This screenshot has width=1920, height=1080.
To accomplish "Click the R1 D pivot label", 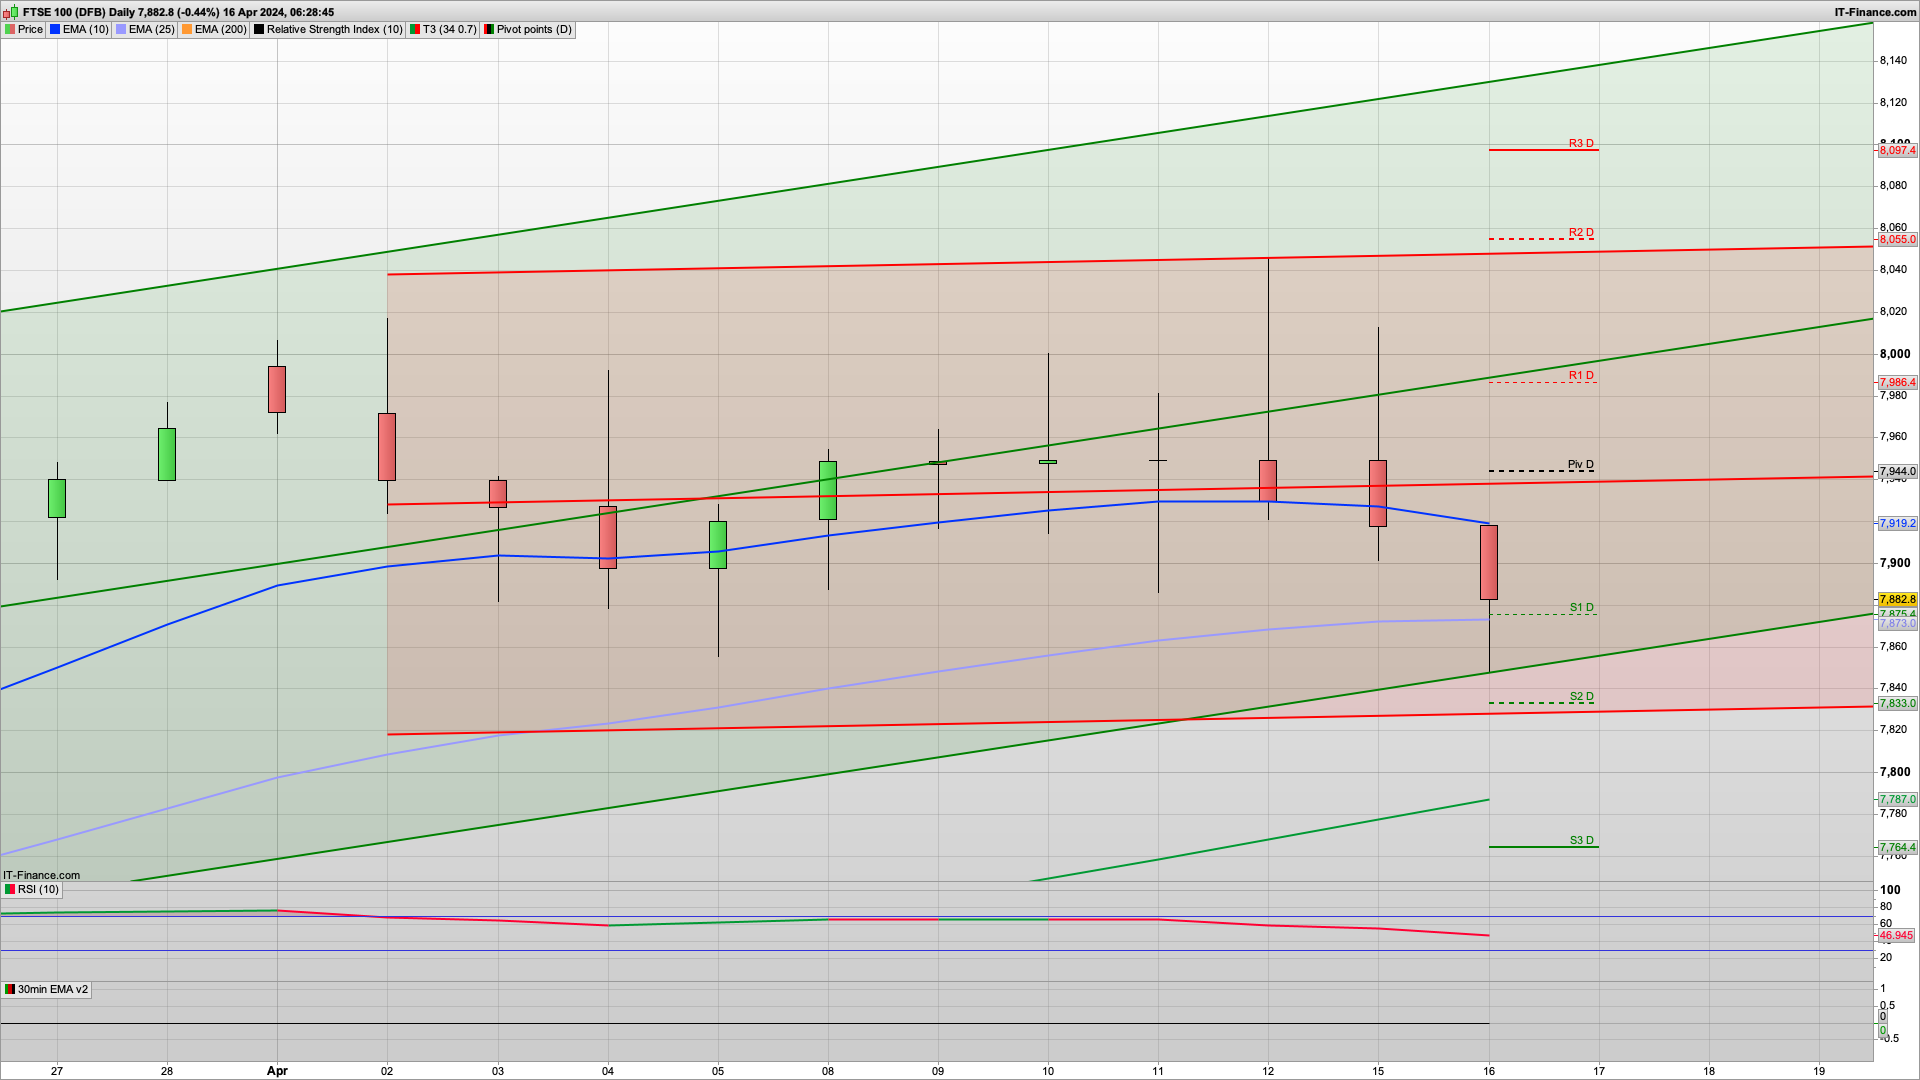I will pyautogui.click(x=1581, y=375).
